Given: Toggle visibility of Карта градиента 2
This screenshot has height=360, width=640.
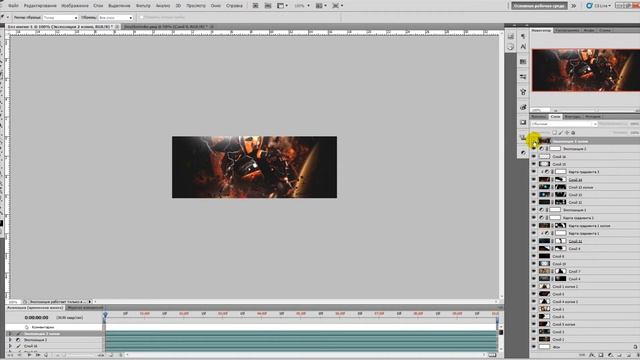Looking at the screenshot, I should click(533, 218).
